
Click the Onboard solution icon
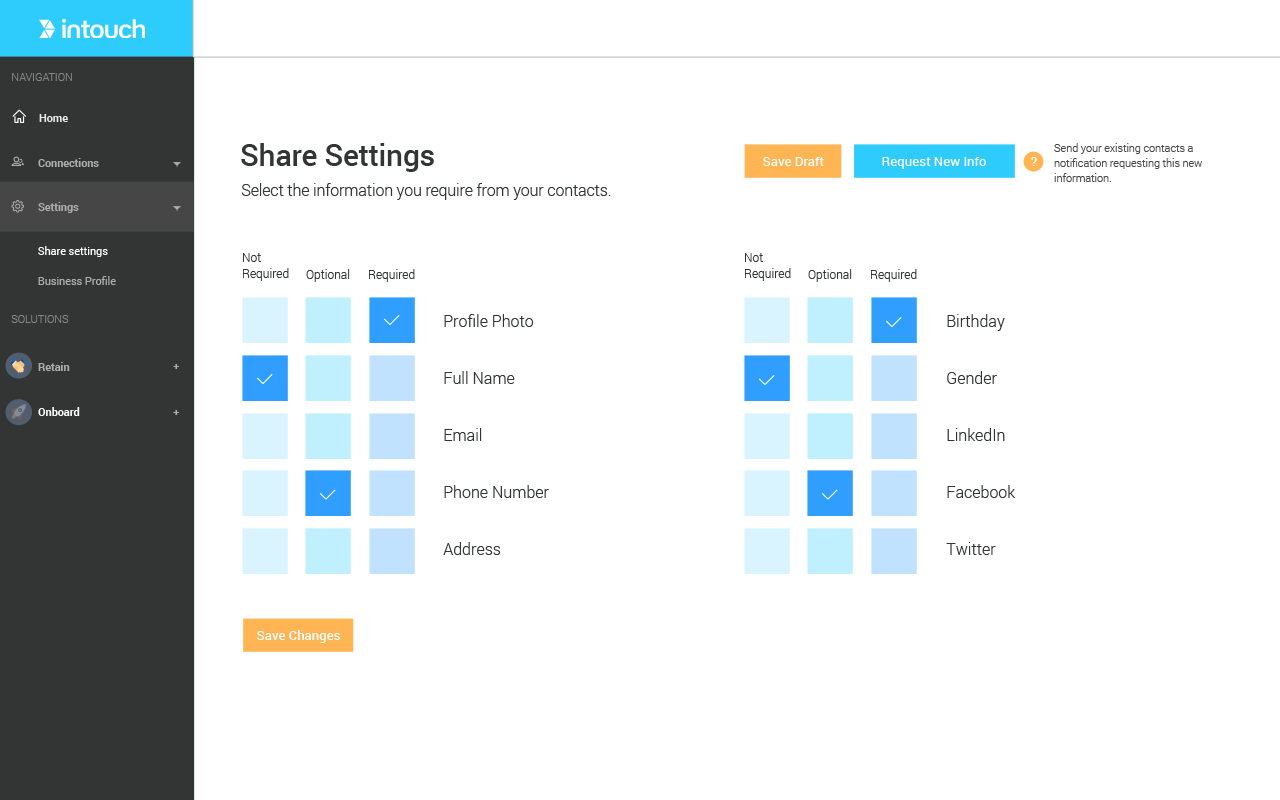[19, 412]
